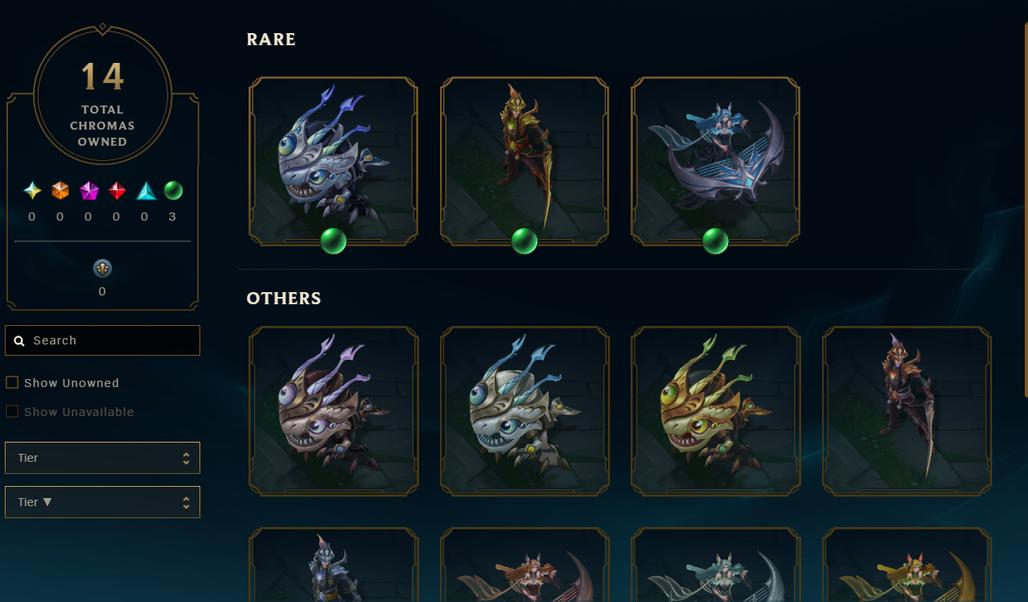This screenshot has height=602, width=1028.
Task: Open the first Tier dropdown
Action: click(102, 458)
